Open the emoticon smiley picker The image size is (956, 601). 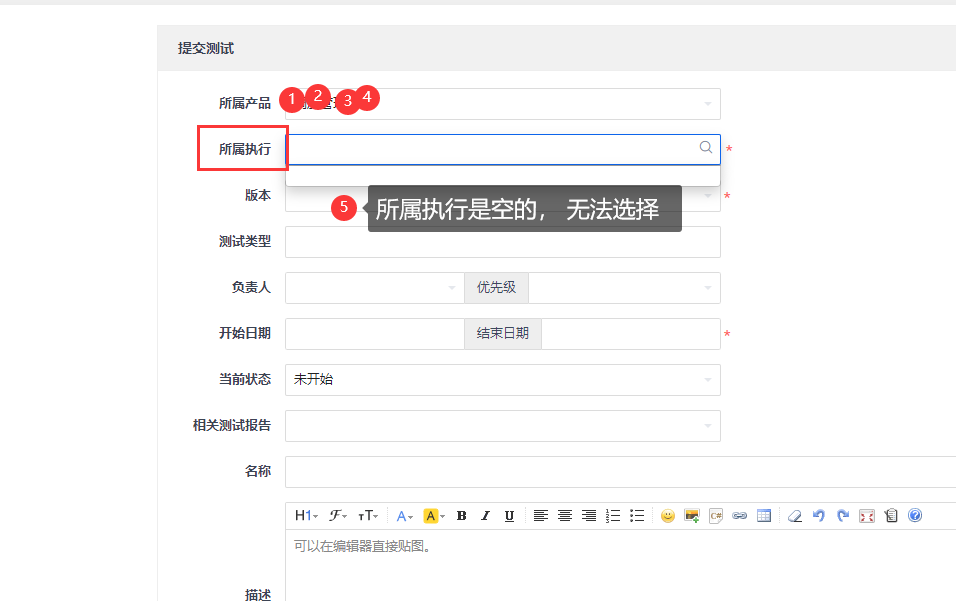(668, 516)
